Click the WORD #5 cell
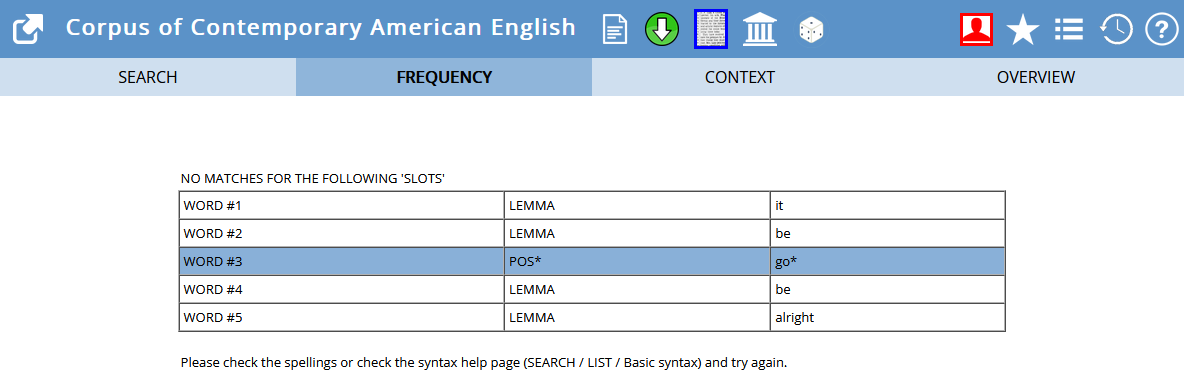This screenshot has height=384, width=1184. click(x=341, y=317)
